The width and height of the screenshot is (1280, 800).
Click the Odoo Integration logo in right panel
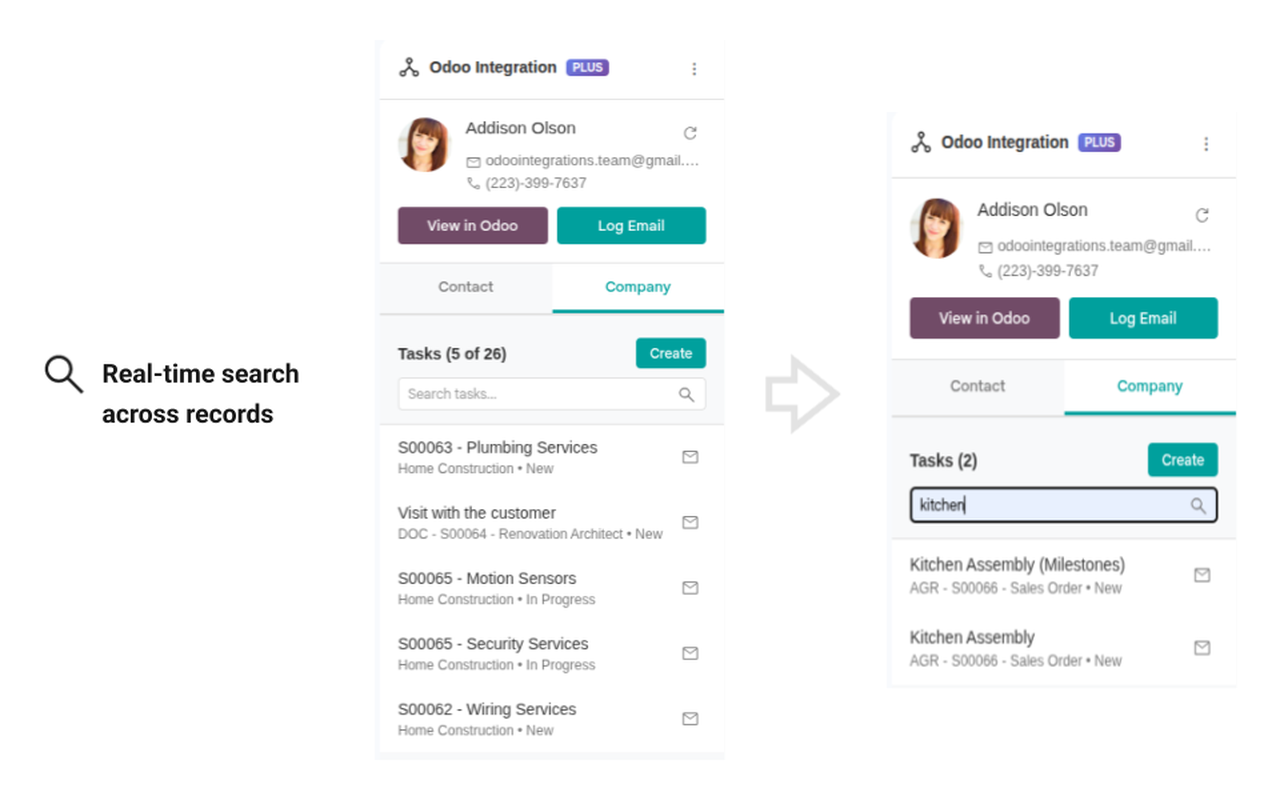point(921,143)
